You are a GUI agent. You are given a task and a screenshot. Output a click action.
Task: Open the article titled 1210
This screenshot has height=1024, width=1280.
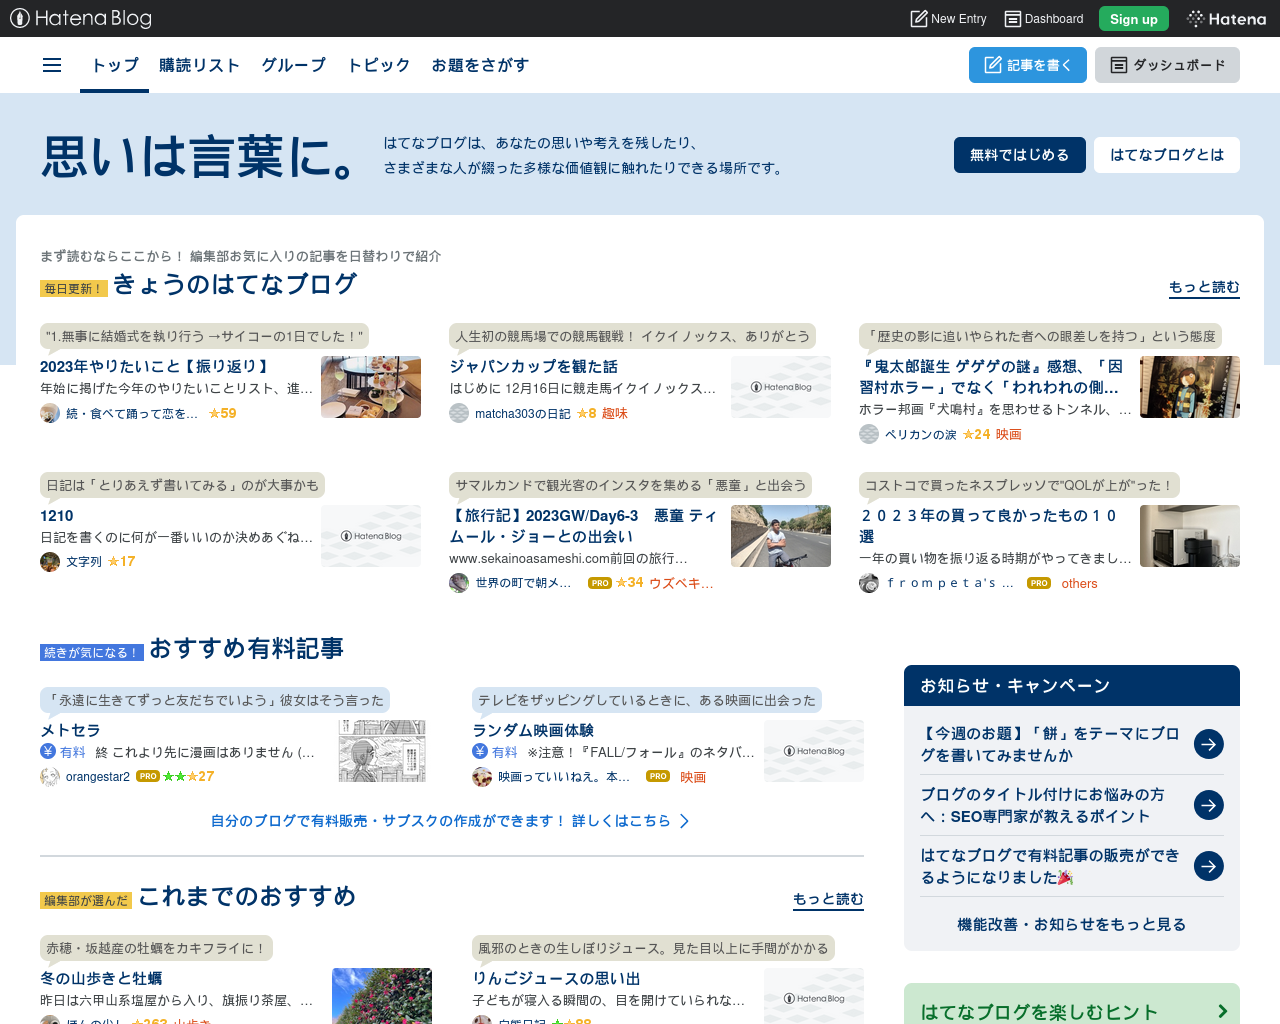pos(57,515)
